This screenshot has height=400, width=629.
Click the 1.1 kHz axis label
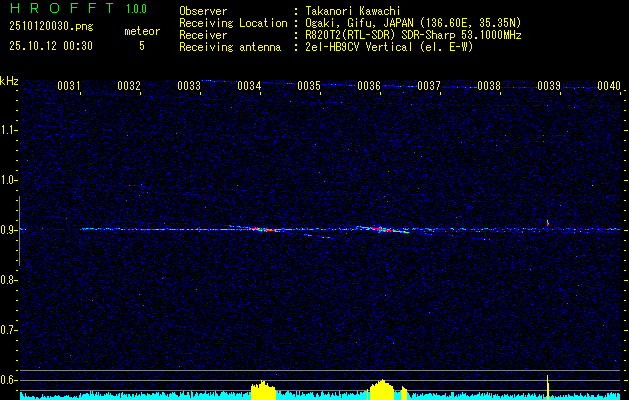(x=8, y=130)
